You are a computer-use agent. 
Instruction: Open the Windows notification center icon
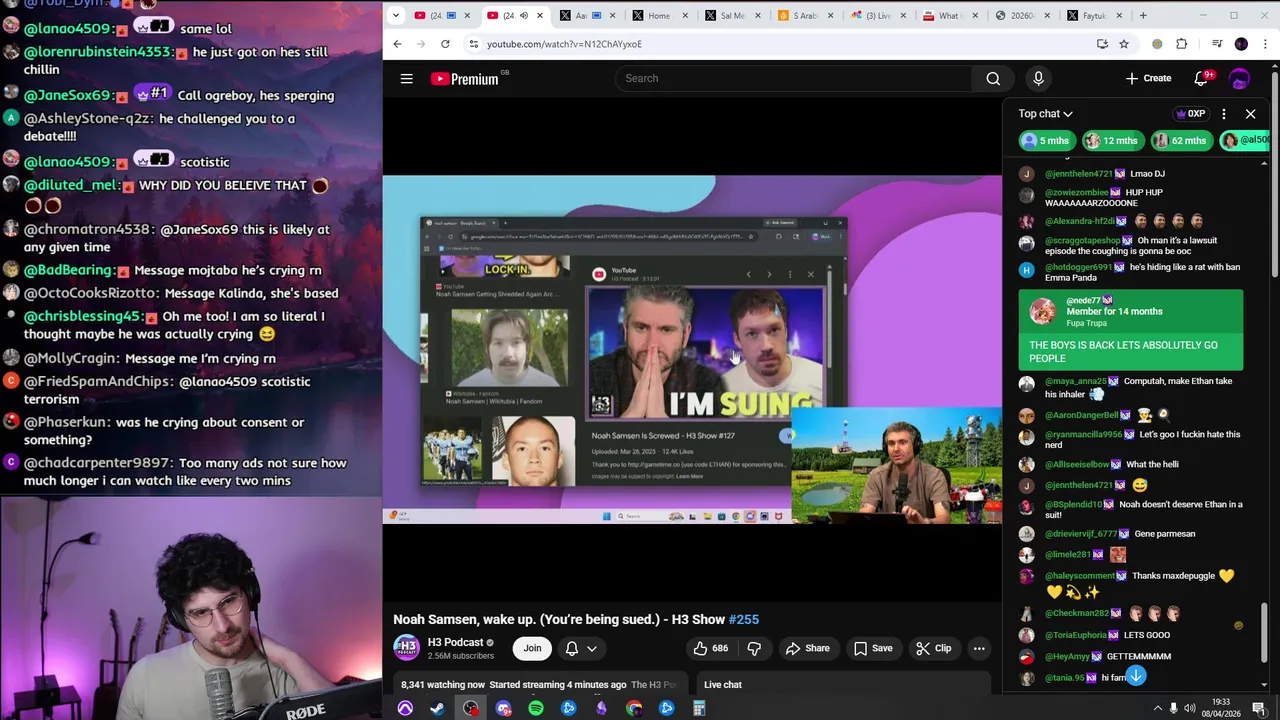pos(1259,708)
